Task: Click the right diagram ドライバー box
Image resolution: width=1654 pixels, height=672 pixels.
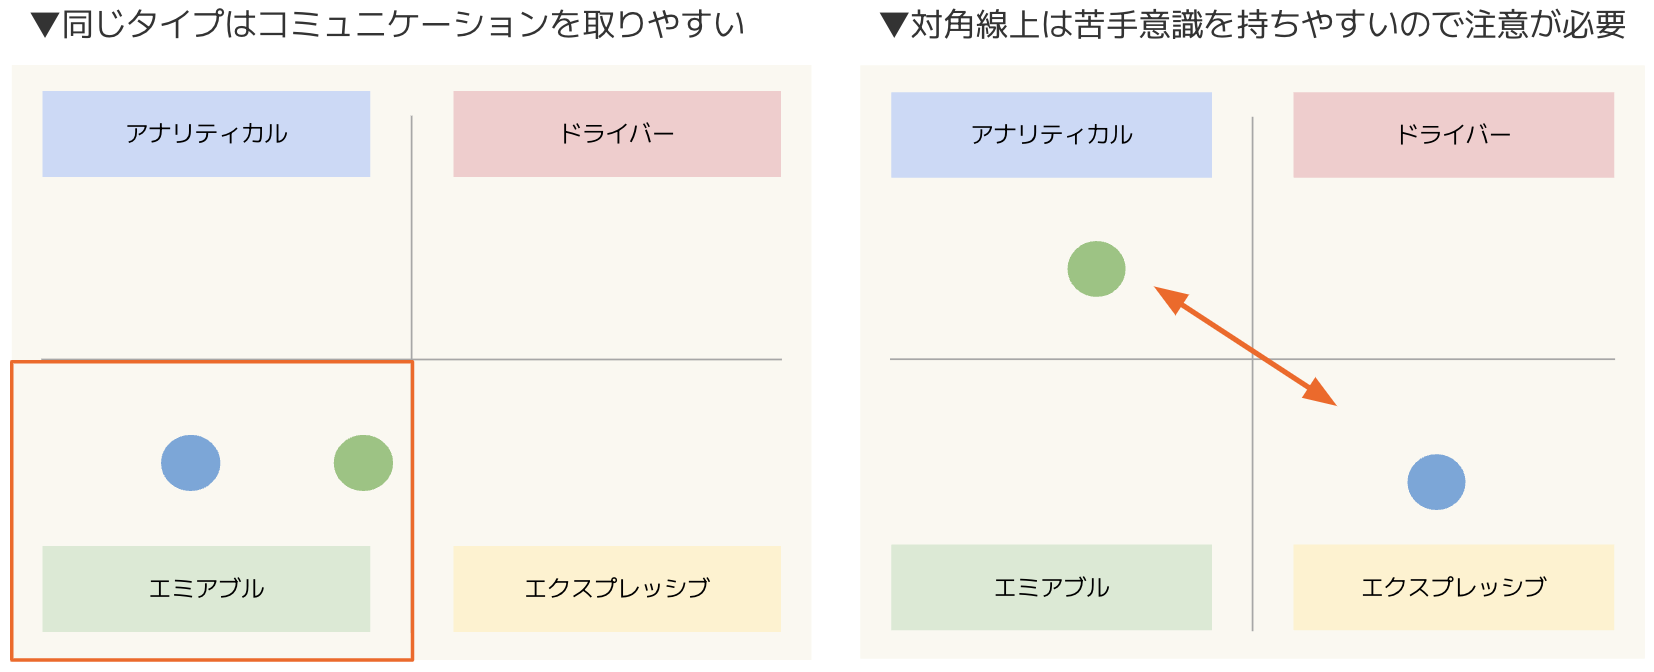Action: [x=1453, y=135]
